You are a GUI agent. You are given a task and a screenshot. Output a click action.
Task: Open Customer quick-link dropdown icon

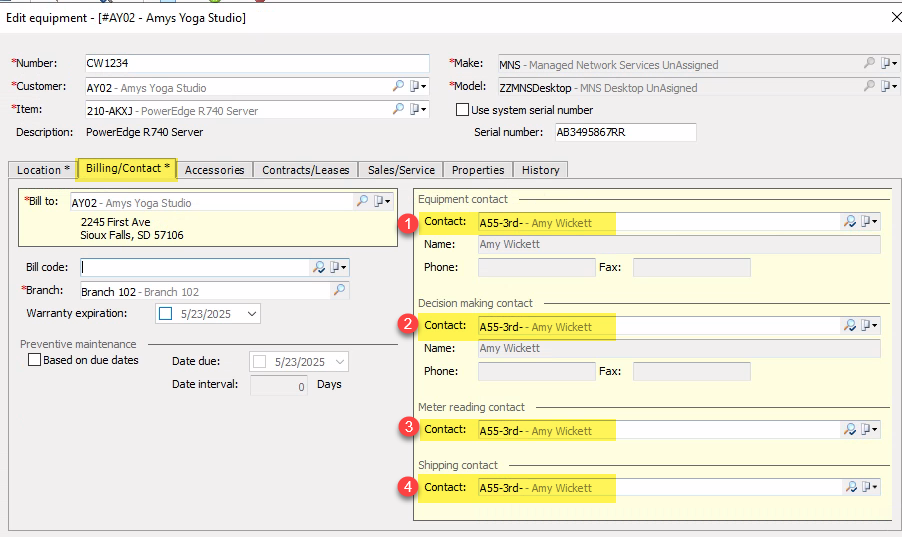pyautogui.click(x=418, y=86)
